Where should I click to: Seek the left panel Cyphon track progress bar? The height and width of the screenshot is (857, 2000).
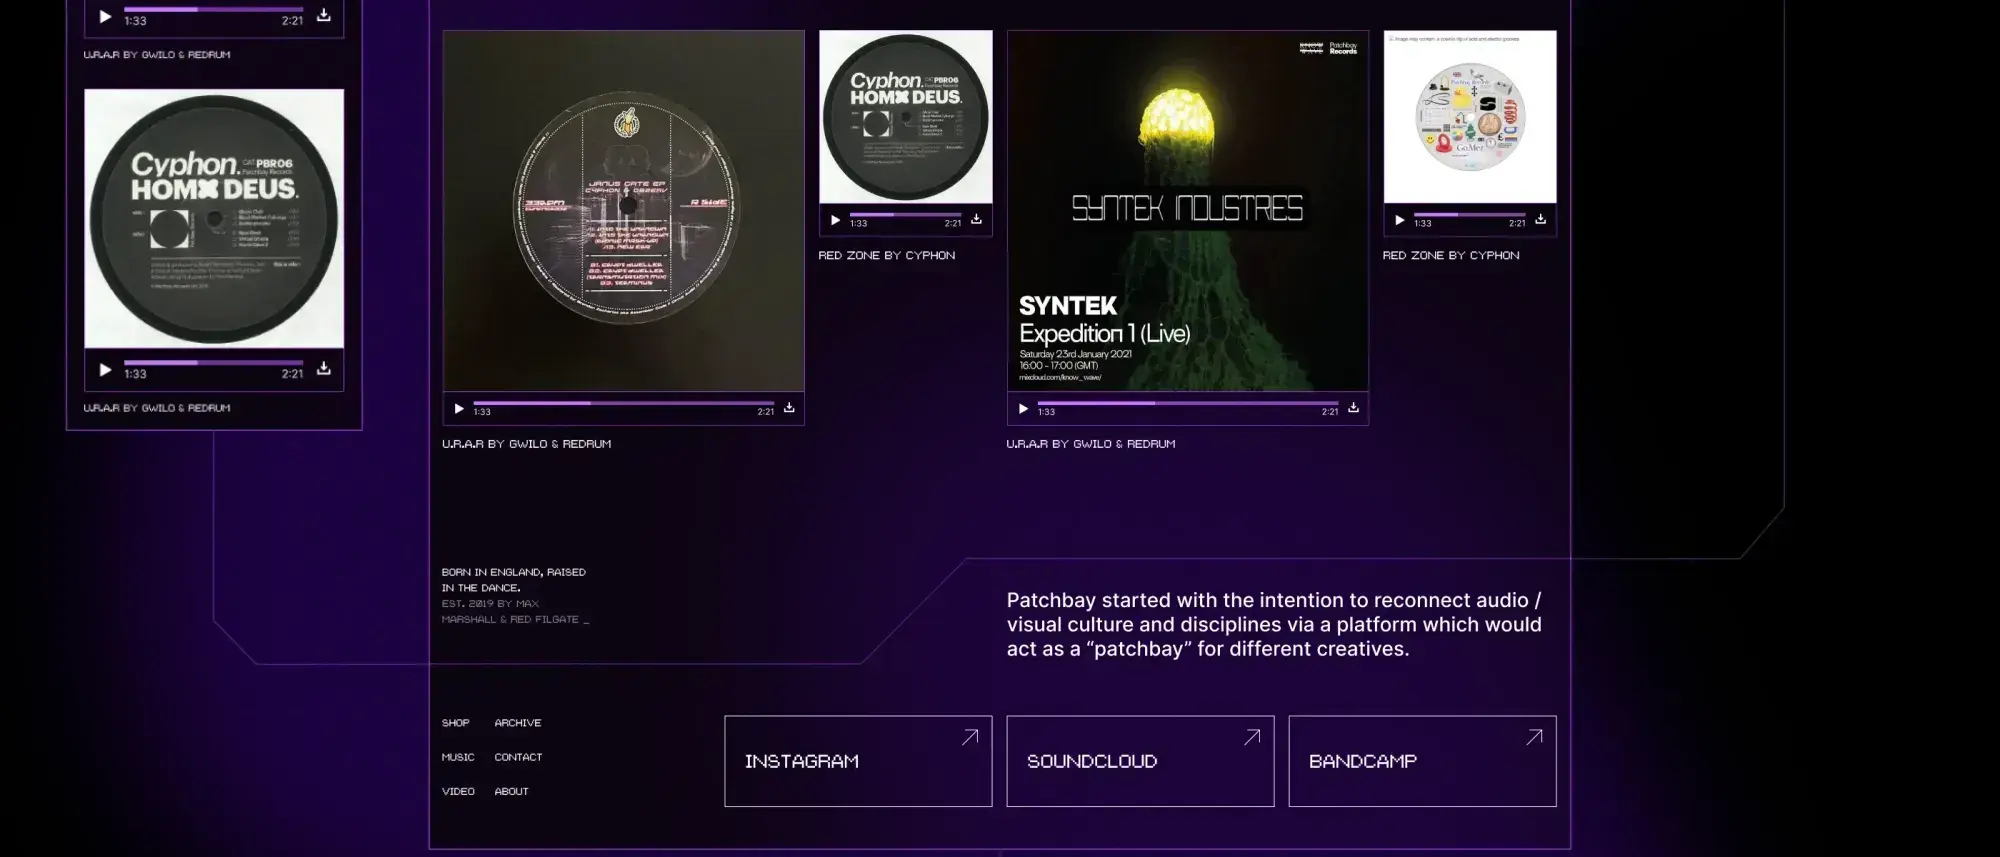(x=213, y=362)
